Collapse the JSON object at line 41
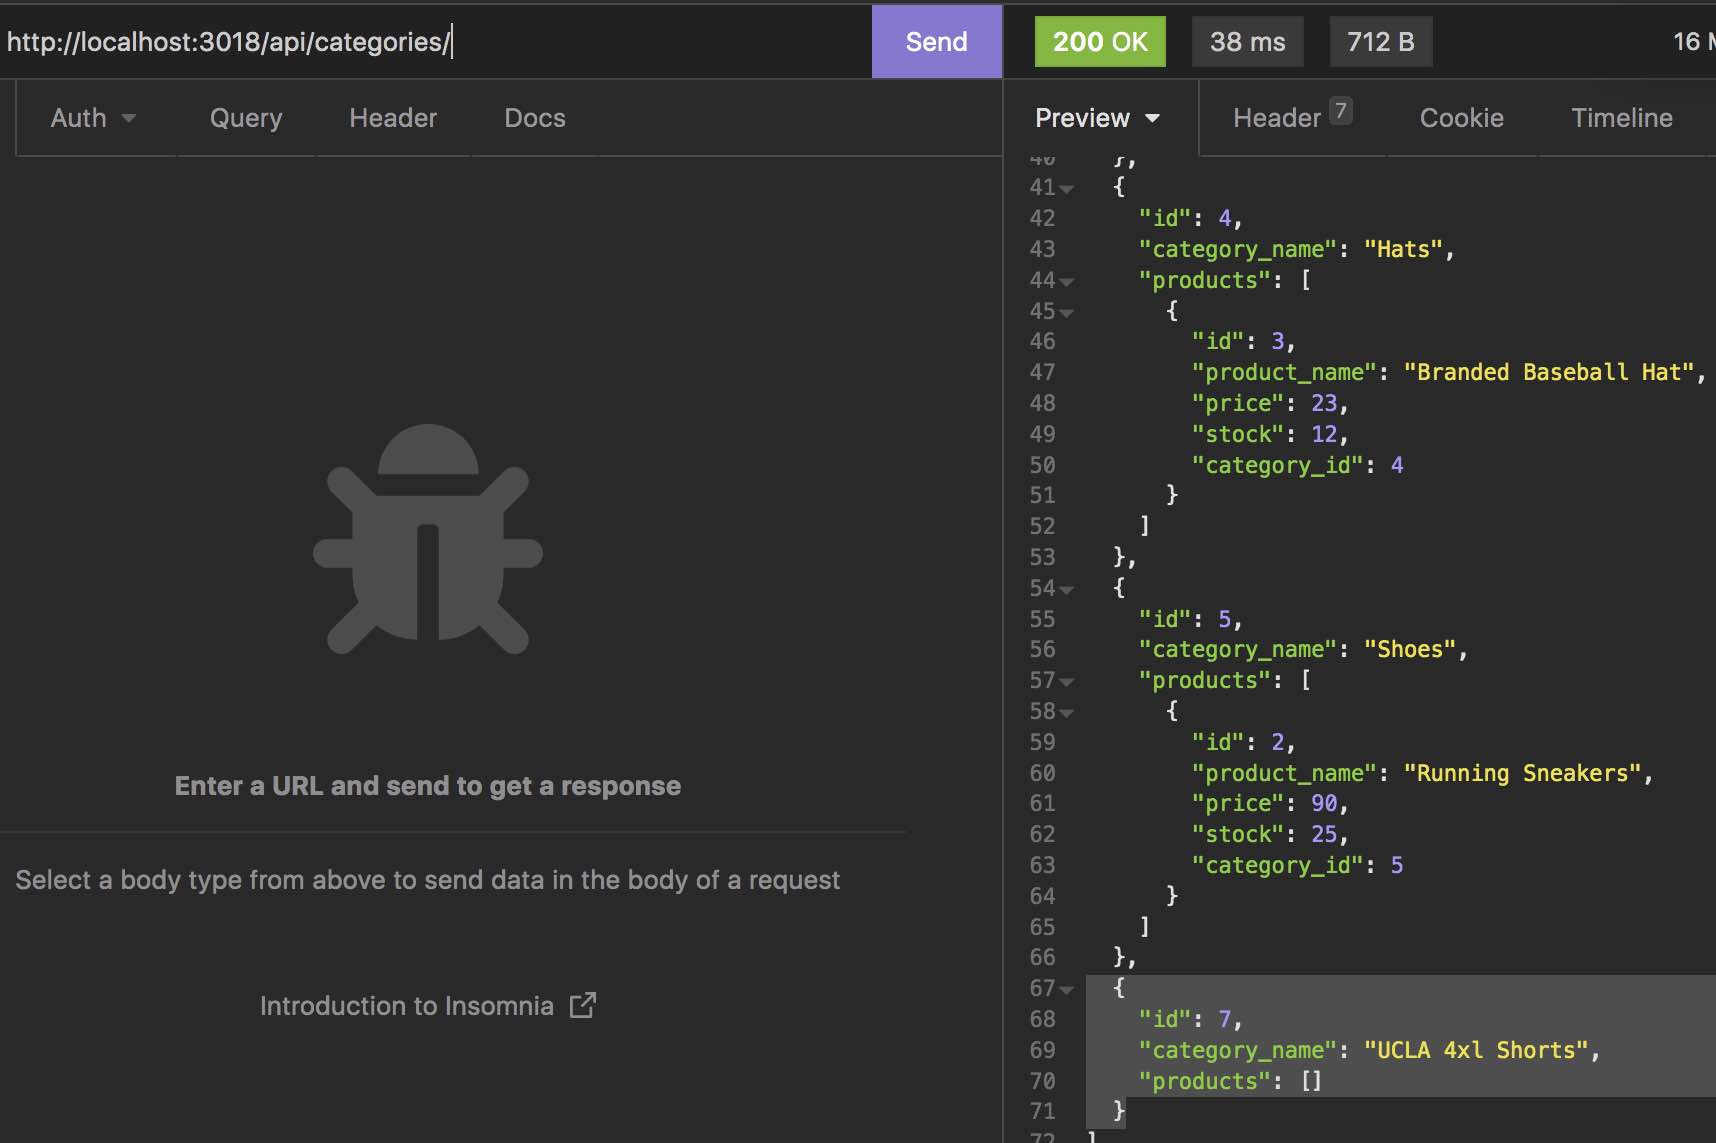1716x1143 pixels. [1067, 189]
